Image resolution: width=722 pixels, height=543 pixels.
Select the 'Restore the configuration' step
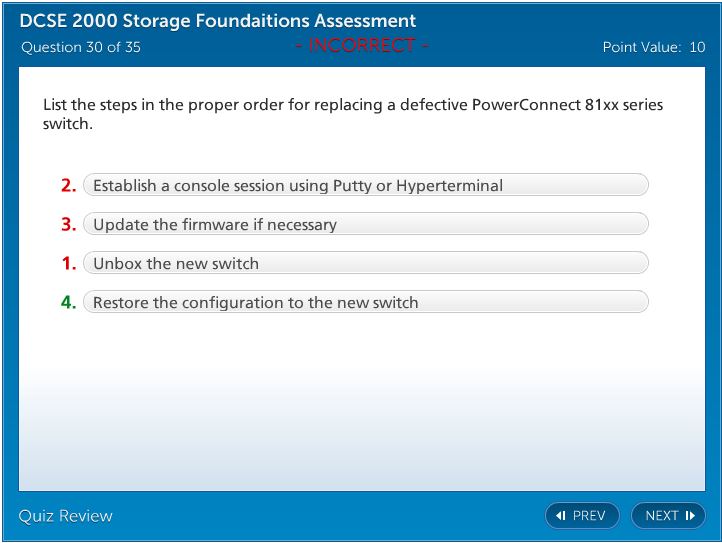tap(366, 302)
